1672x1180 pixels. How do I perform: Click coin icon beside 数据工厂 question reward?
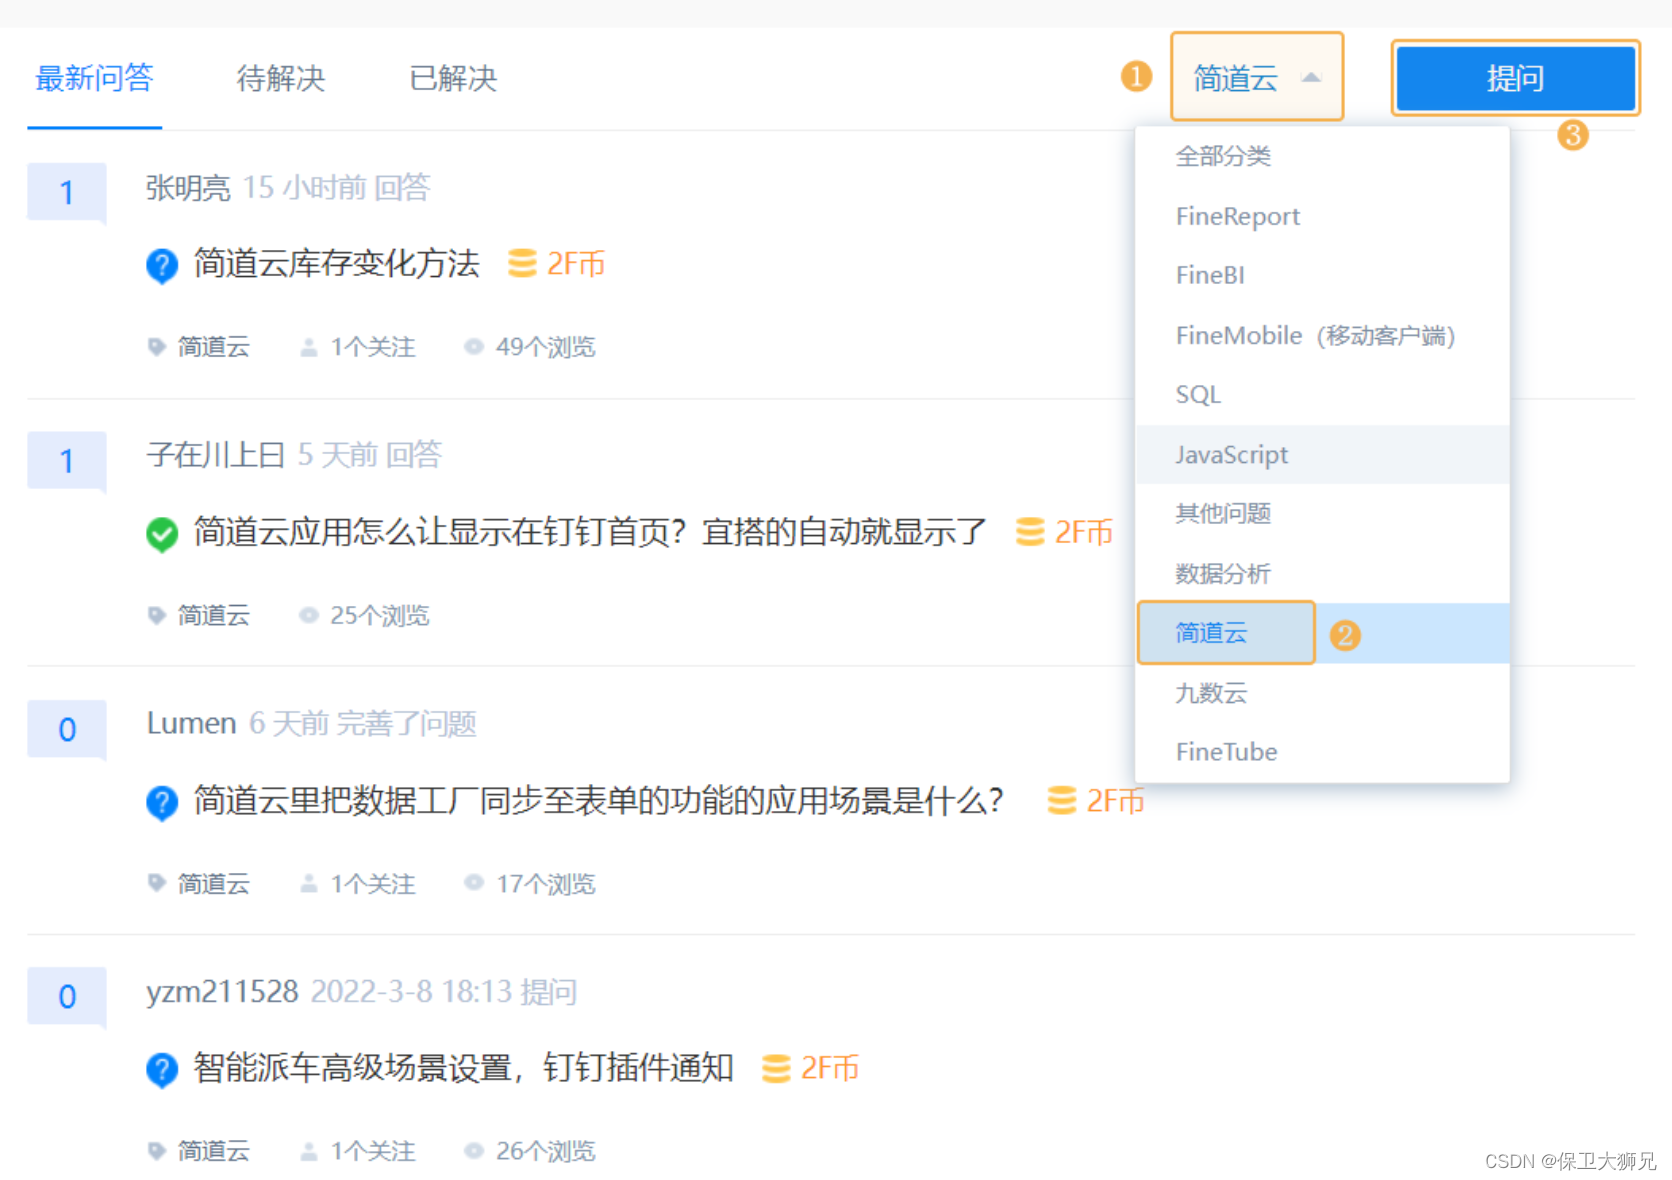1062,800
